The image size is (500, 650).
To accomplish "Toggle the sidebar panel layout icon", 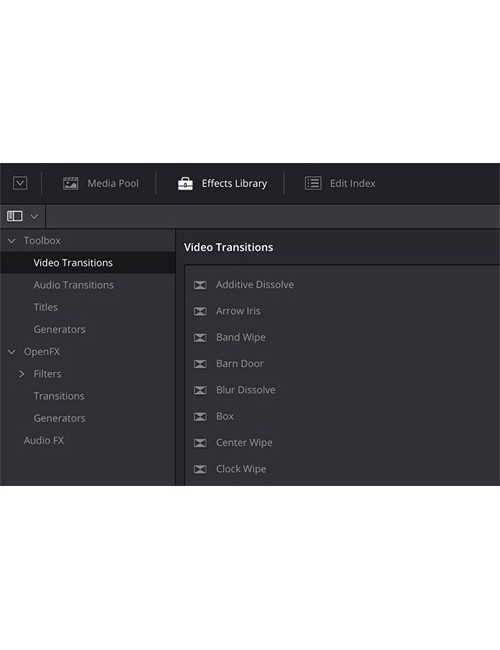I will pos(15,216).
